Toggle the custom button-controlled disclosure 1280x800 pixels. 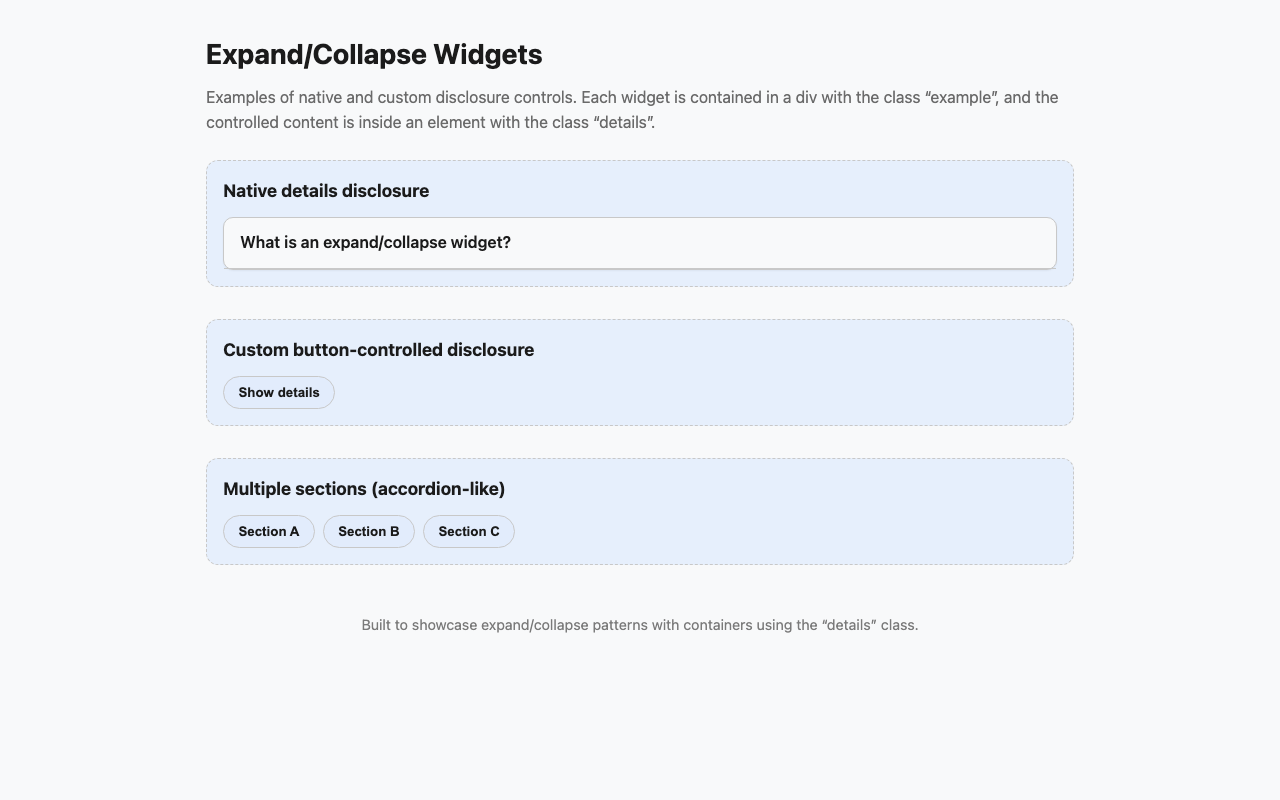click(278, 392)
